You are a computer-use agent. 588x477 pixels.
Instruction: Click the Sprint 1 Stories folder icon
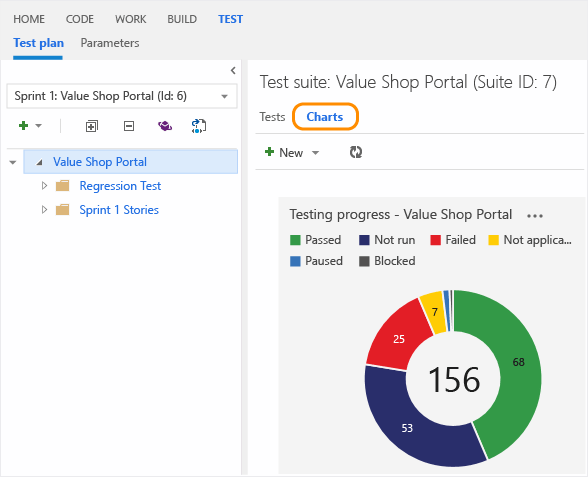[63, 210]
